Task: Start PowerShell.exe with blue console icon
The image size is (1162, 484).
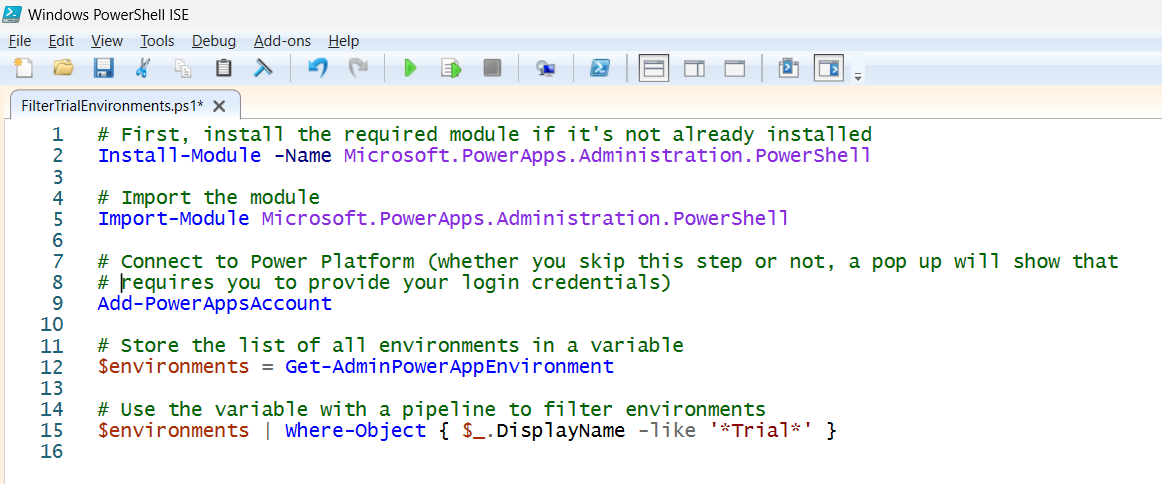Action: [600, 68]
